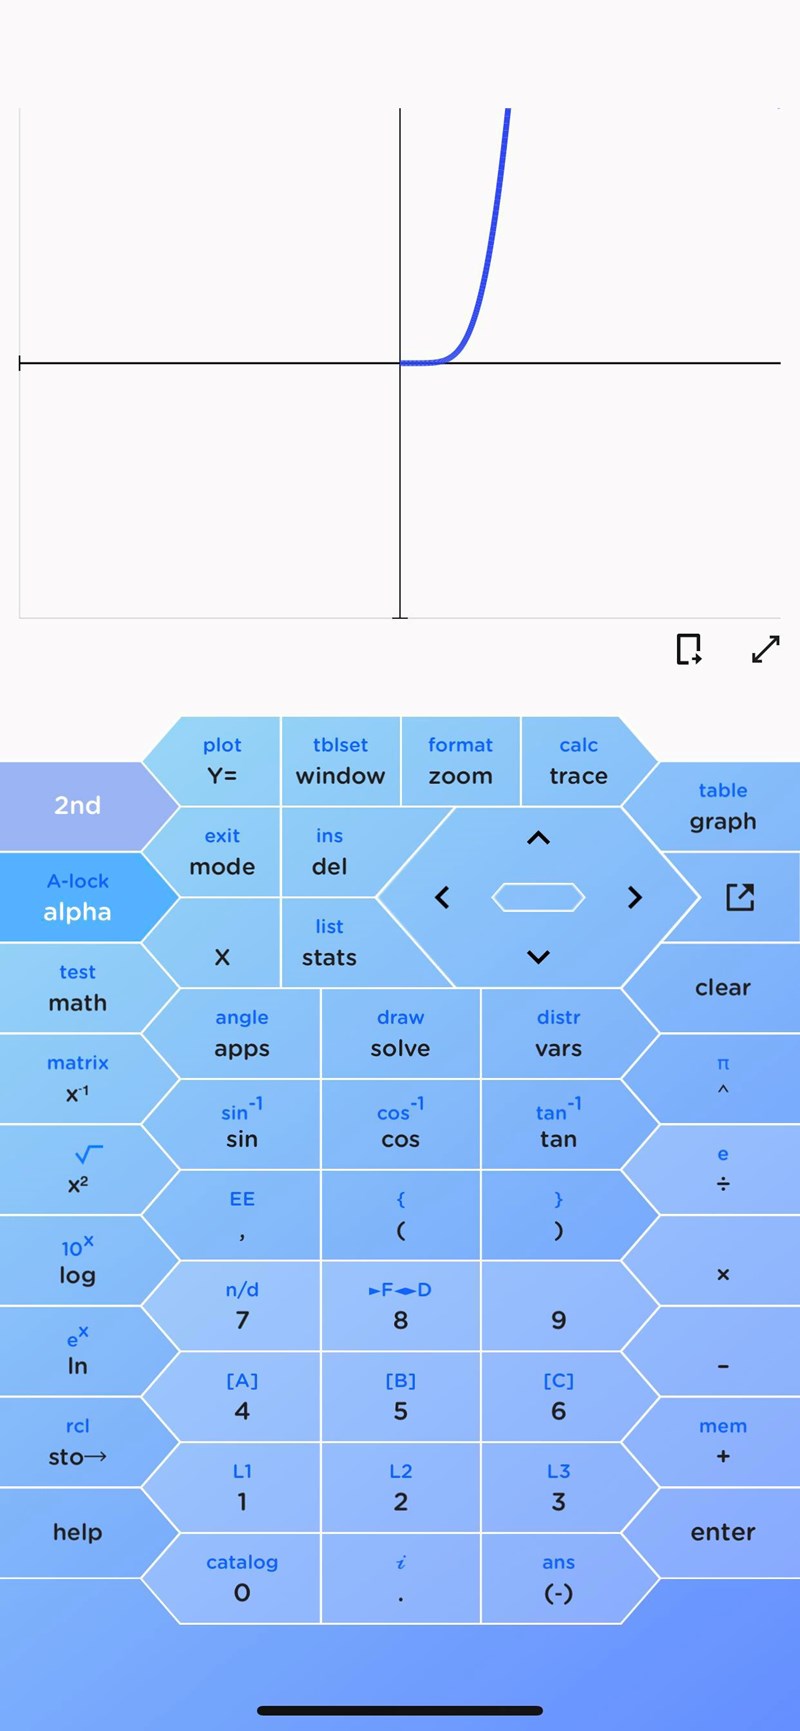Expand graph to full screen
Viewport: 800px width, 1731px height.
pyautogui.click(x=765, y=650)
